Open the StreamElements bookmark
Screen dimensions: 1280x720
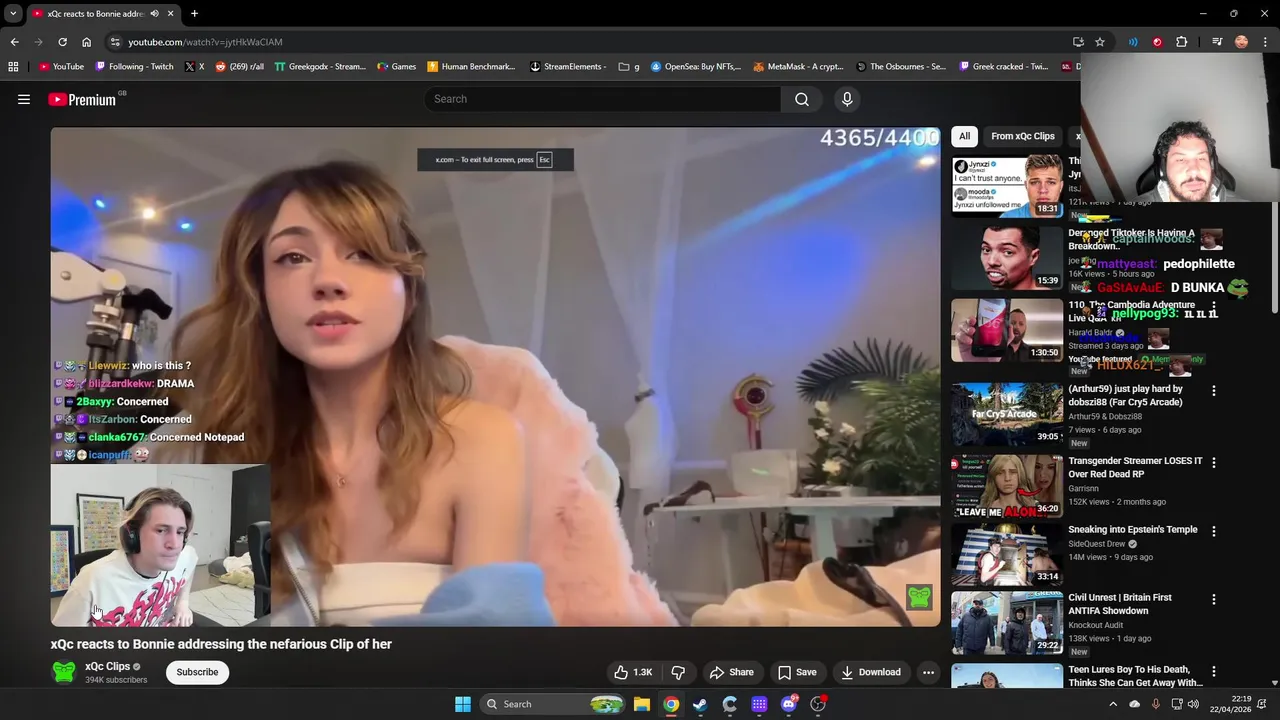tap(568, 67)
